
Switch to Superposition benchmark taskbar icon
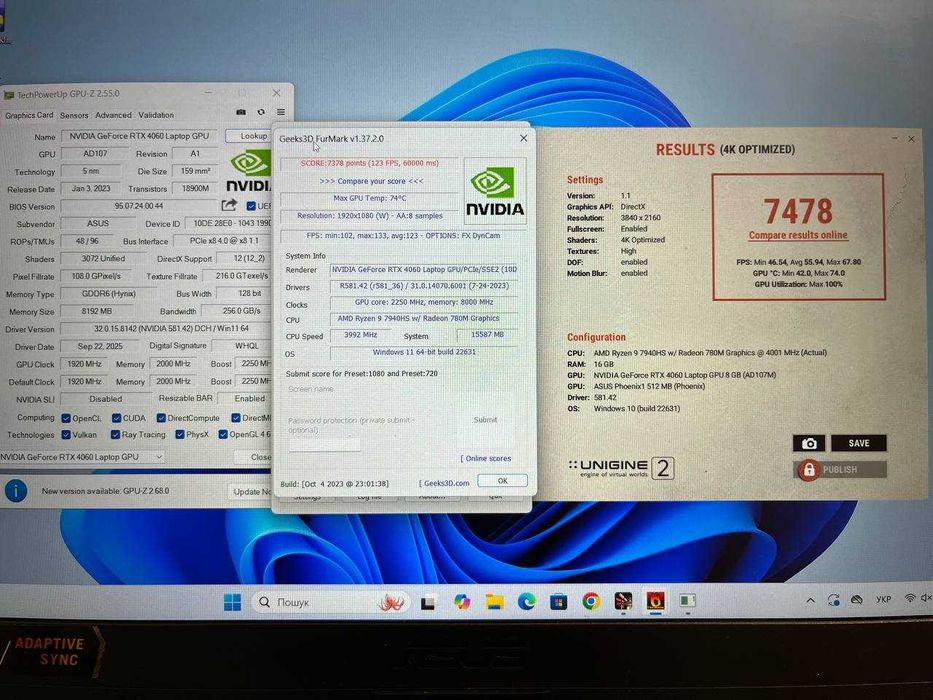(x=623, y=601)
